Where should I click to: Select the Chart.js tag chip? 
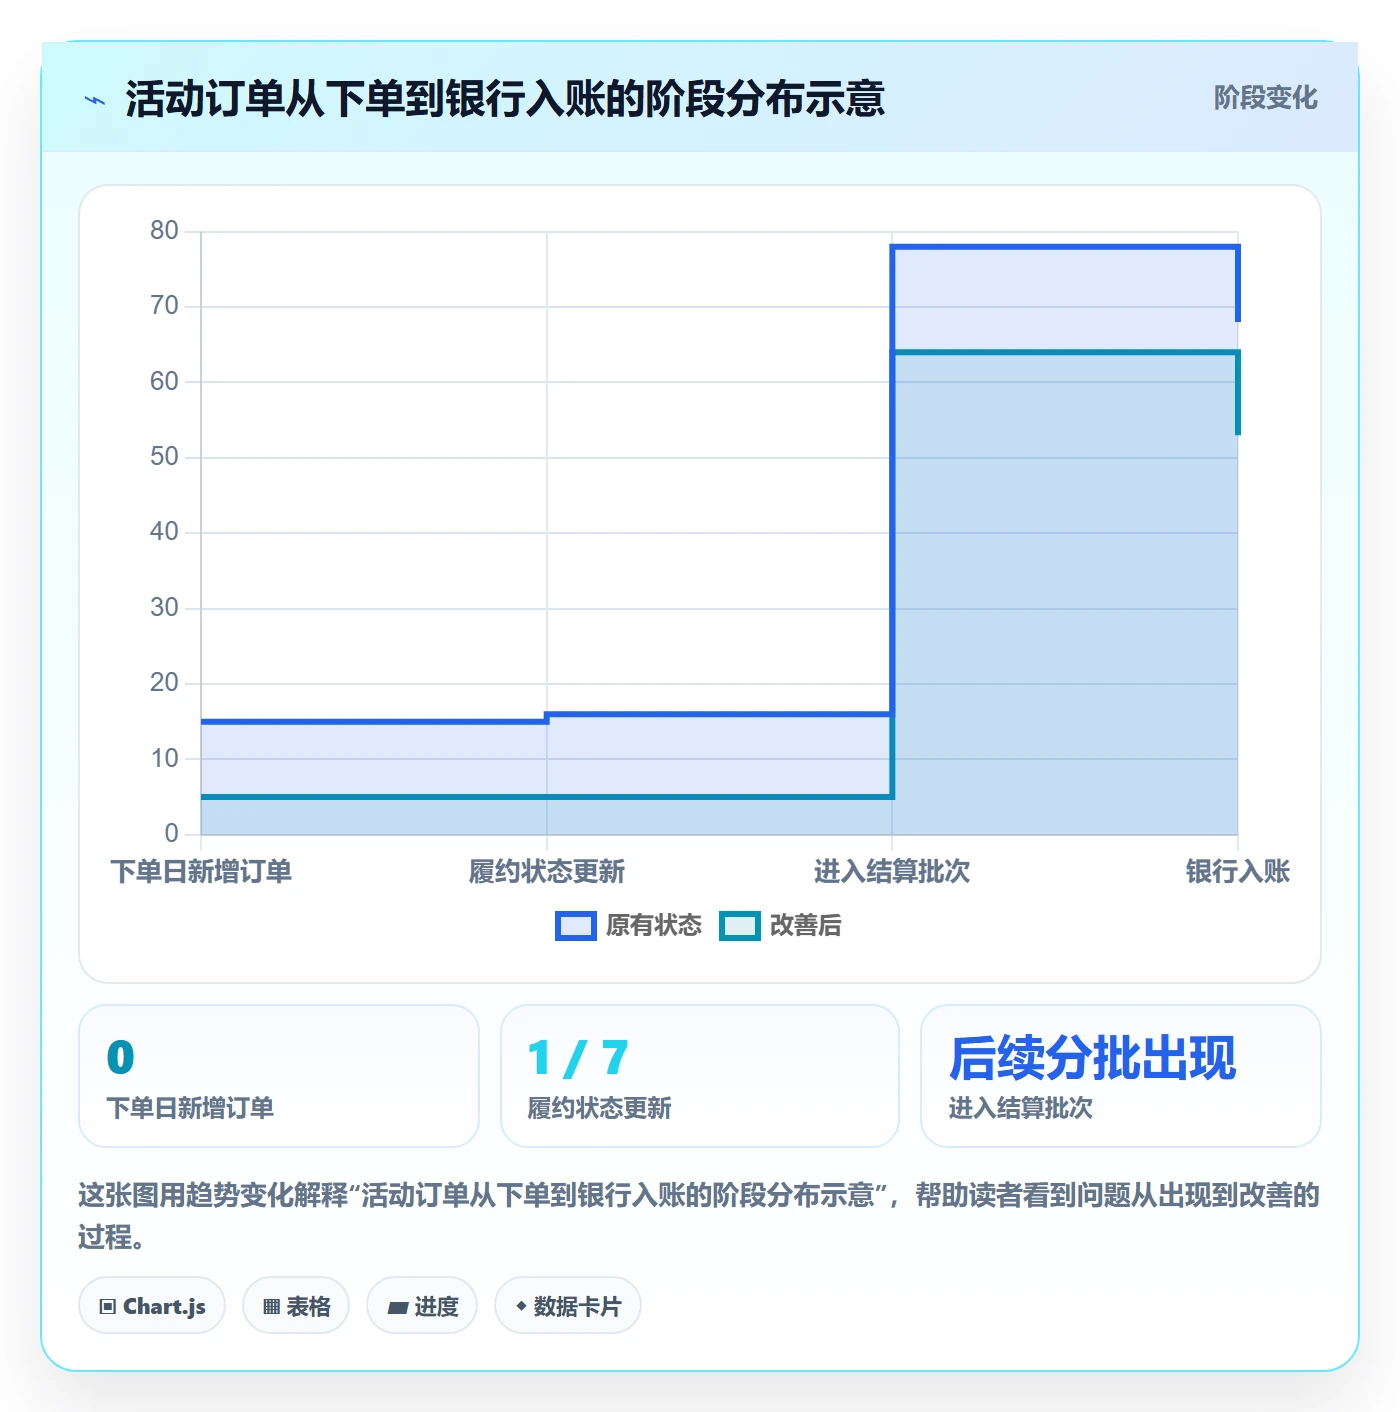point(152,1306)
